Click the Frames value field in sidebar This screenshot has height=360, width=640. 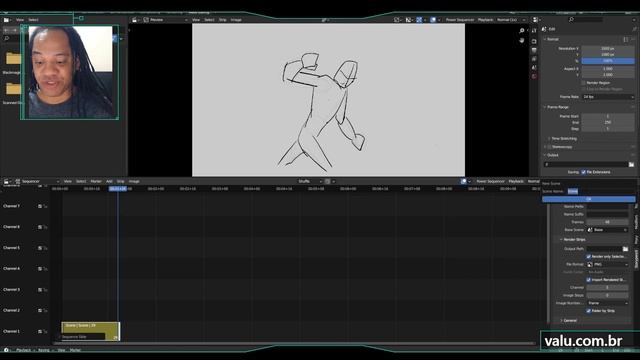[x=607, y=222]
